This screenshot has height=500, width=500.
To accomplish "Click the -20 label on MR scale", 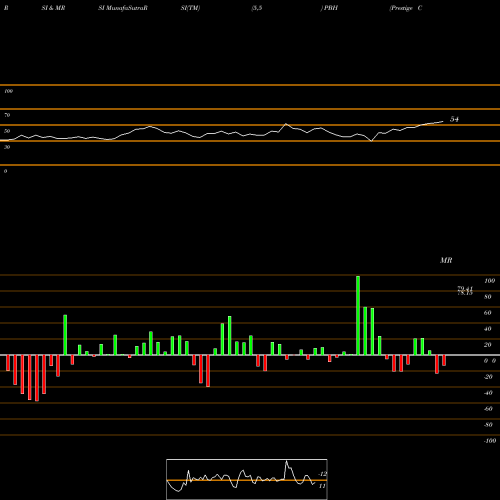I will pos(488,377).
